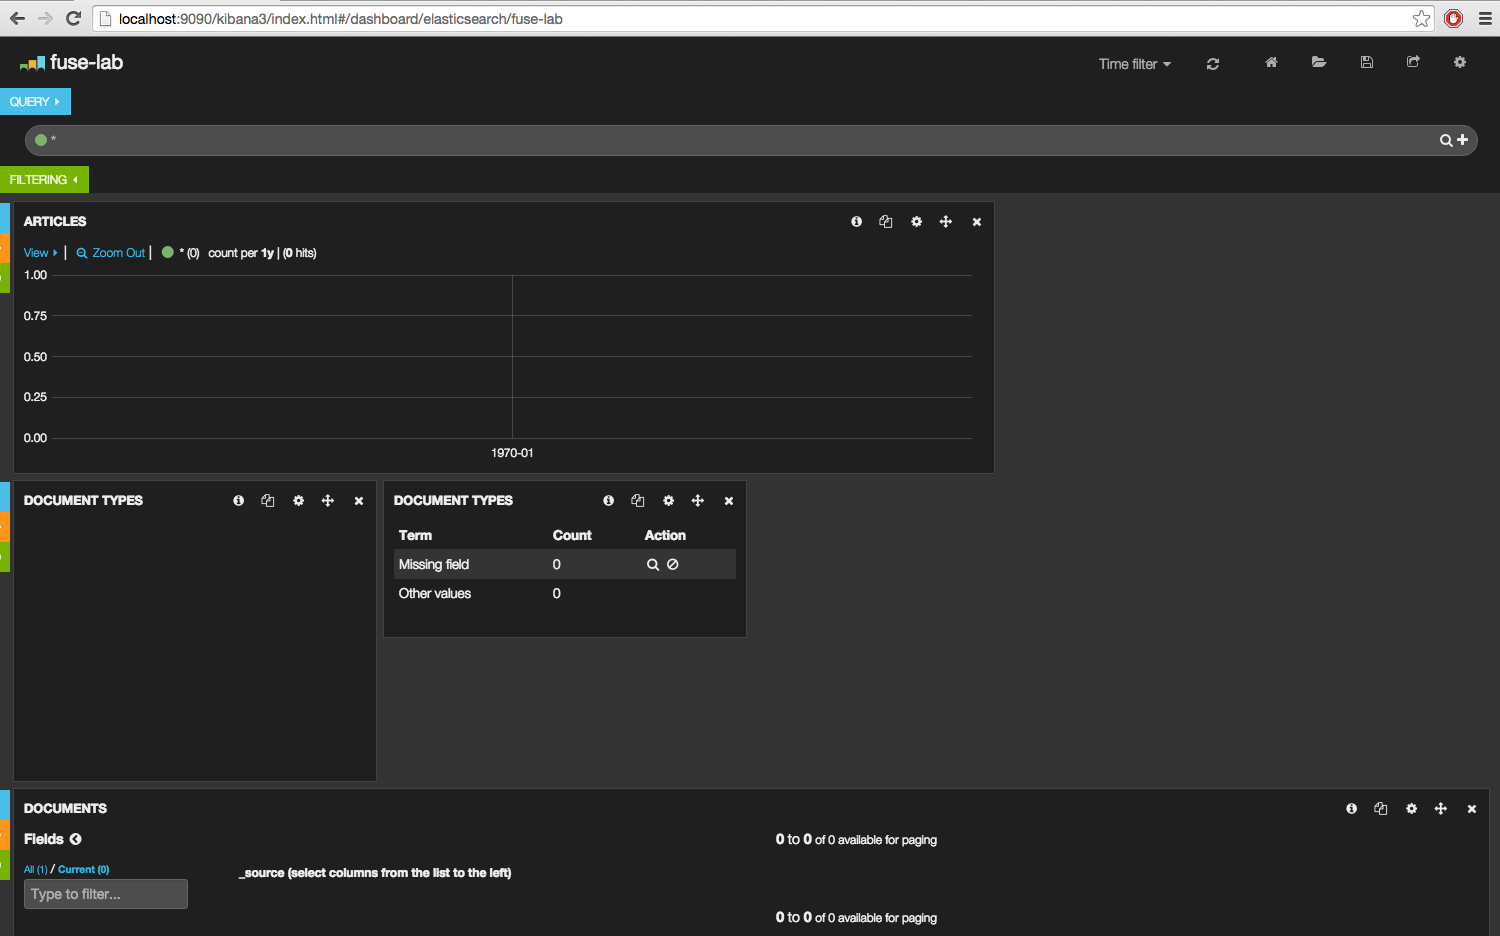Configure the left DOCUMENT TYPES panel
The height and width of the screenshot is (936, 1500).
pyautogui.click(x=298, y=500)
